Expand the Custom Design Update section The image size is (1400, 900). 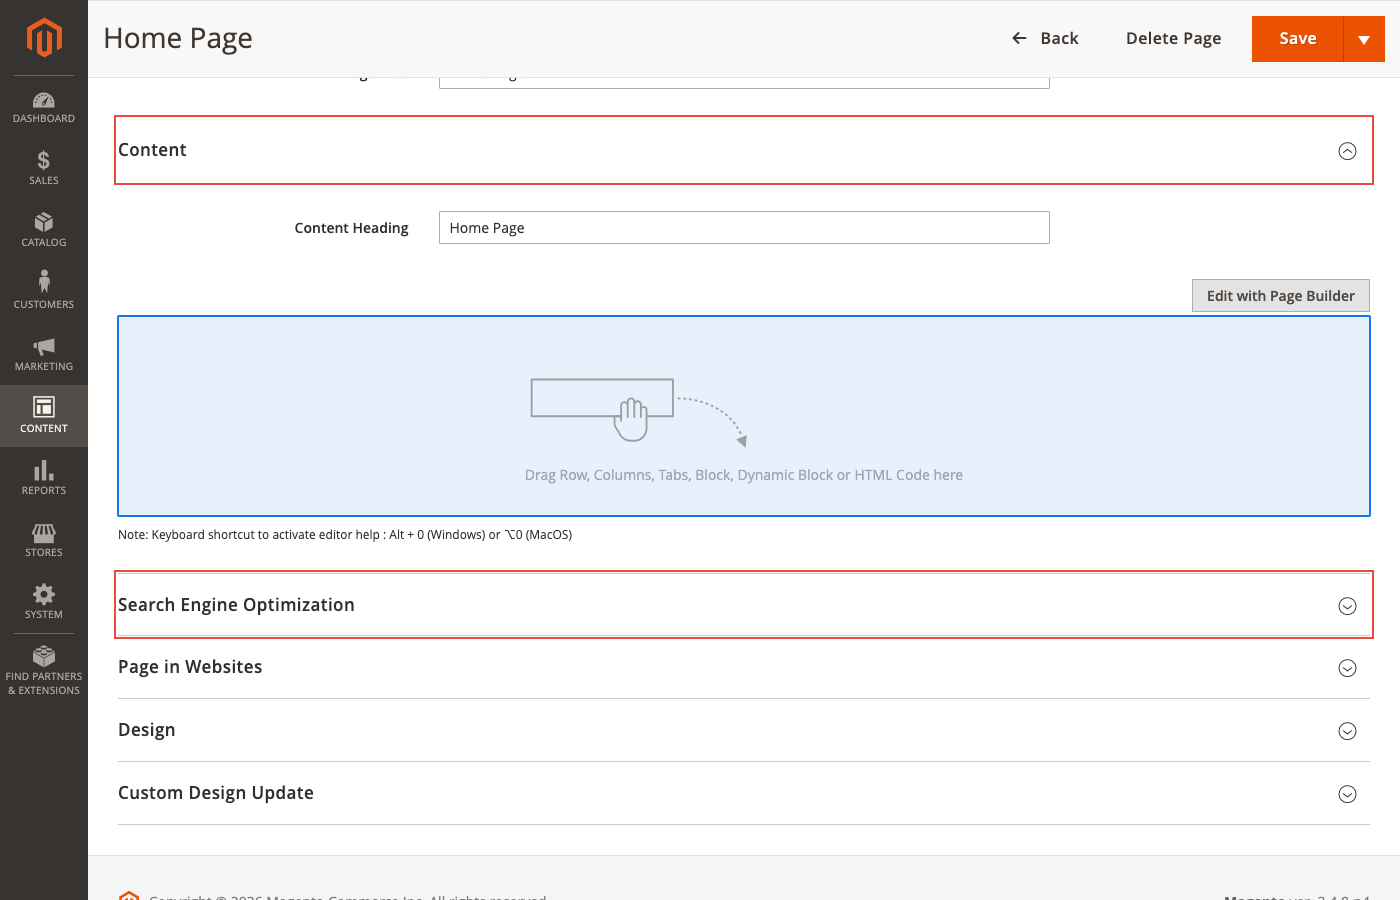[x=1347, y=793]
